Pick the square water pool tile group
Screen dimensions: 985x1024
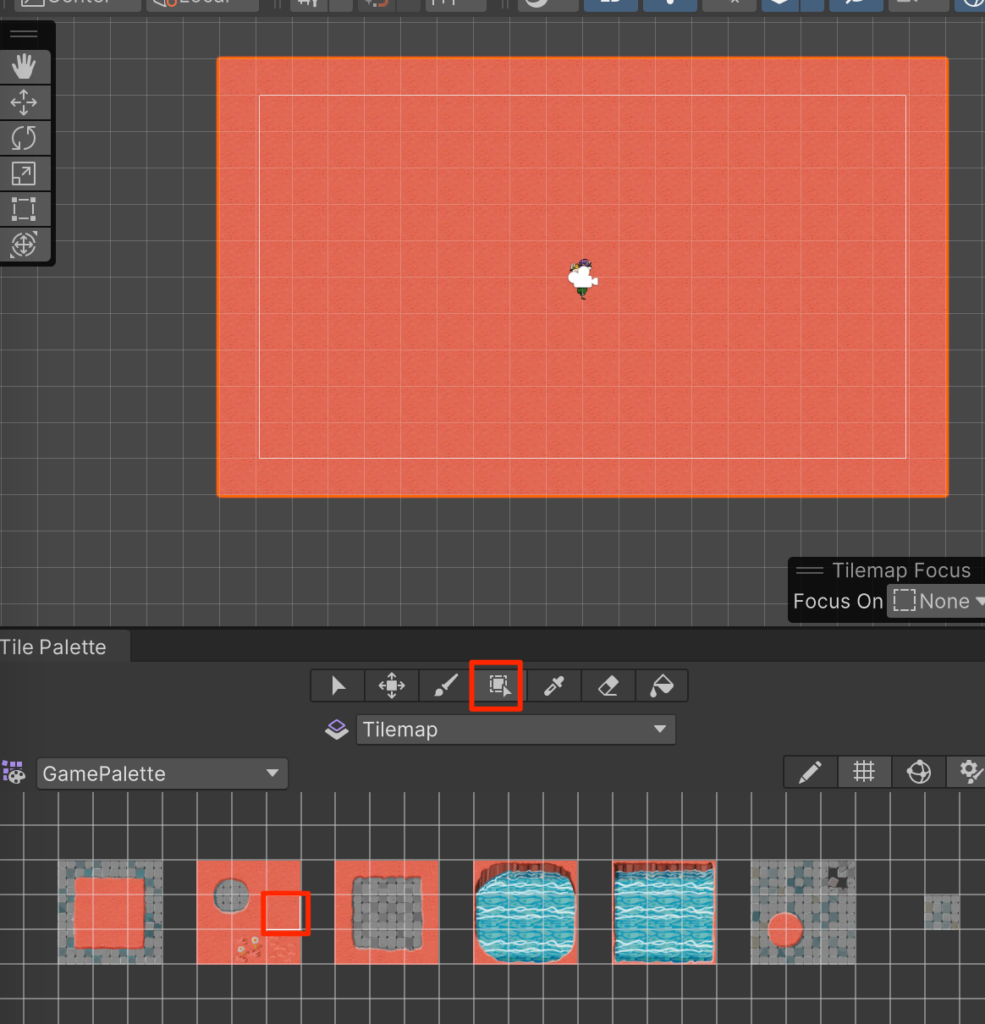(664, 912)
